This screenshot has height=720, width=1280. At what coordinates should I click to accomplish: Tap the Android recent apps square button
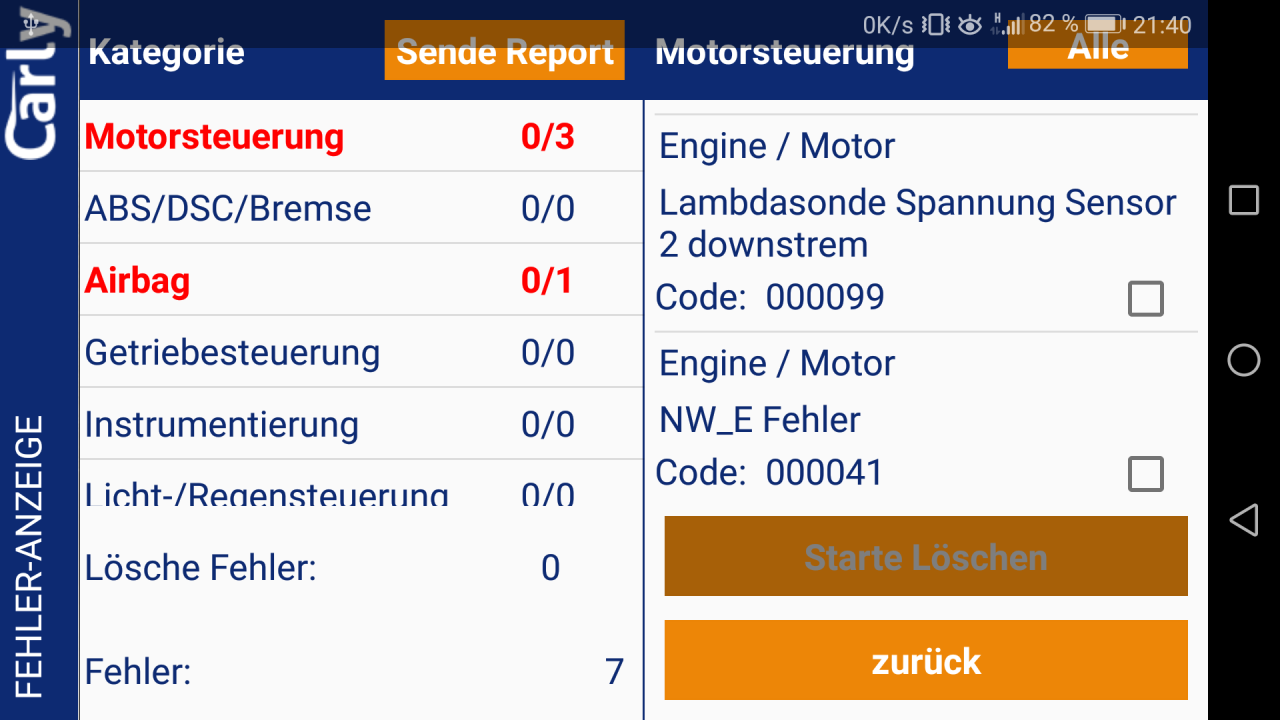(1243, 200)
